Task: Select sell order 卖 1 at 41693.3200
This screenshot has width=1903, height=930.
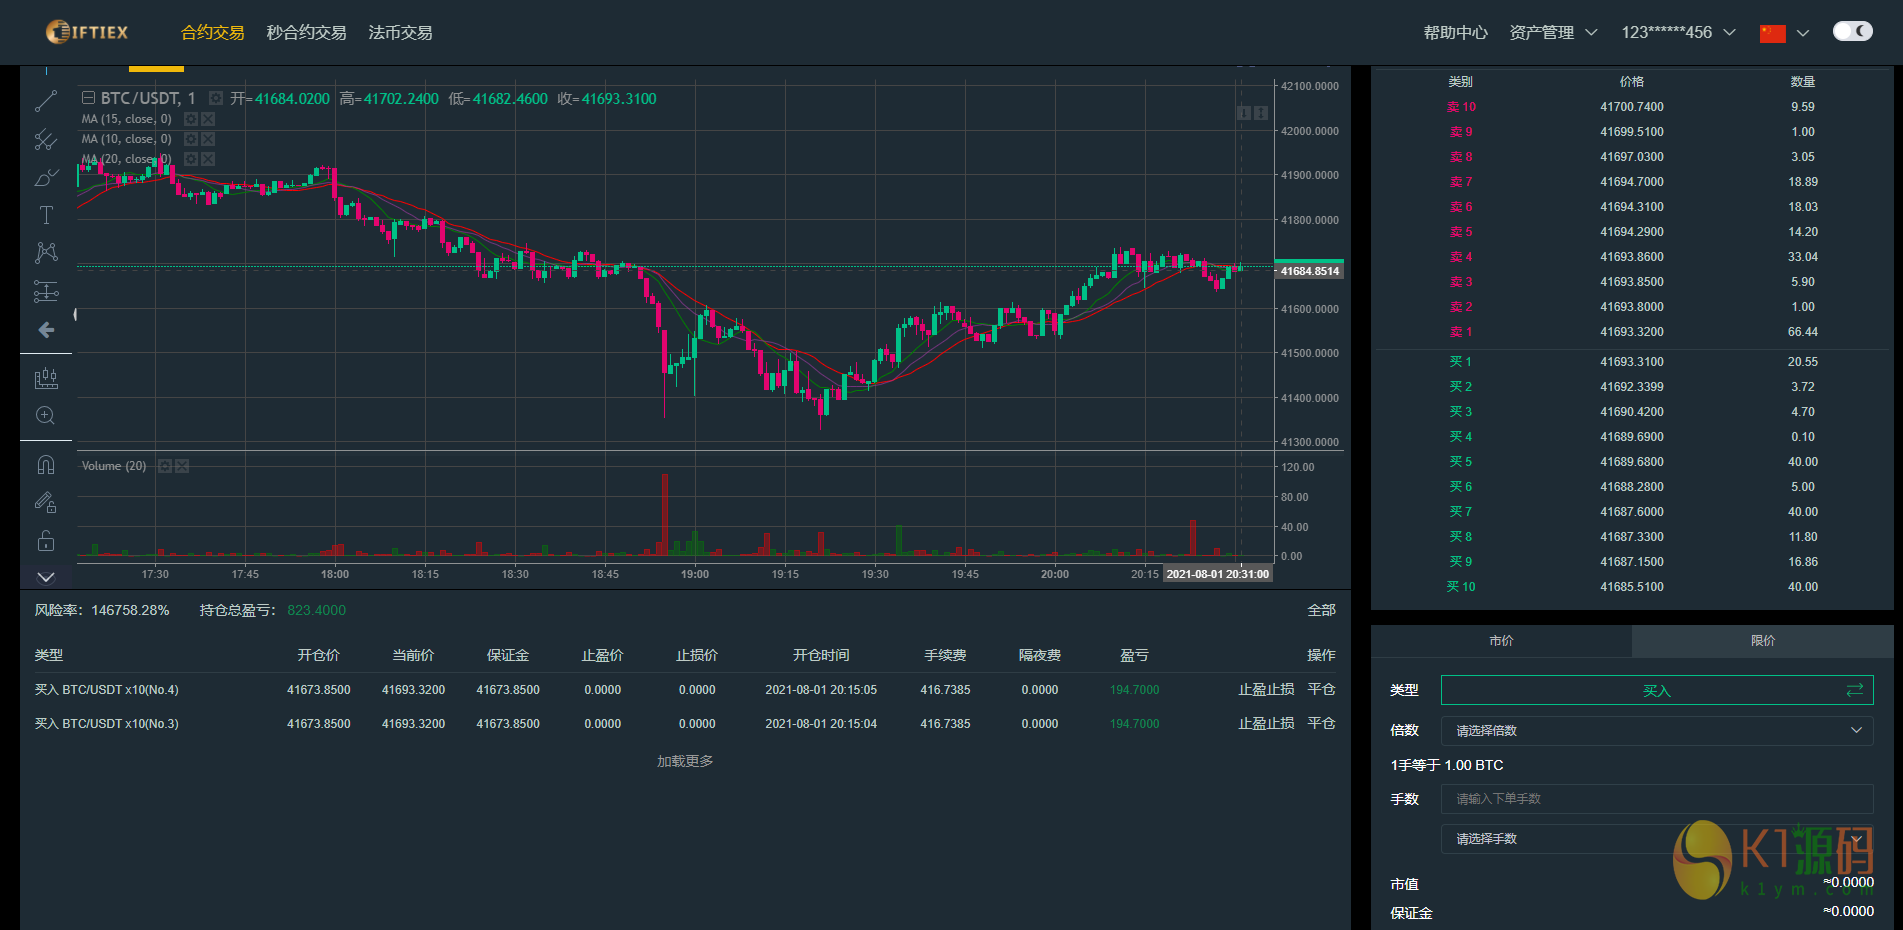Action: pos(1632,332)
